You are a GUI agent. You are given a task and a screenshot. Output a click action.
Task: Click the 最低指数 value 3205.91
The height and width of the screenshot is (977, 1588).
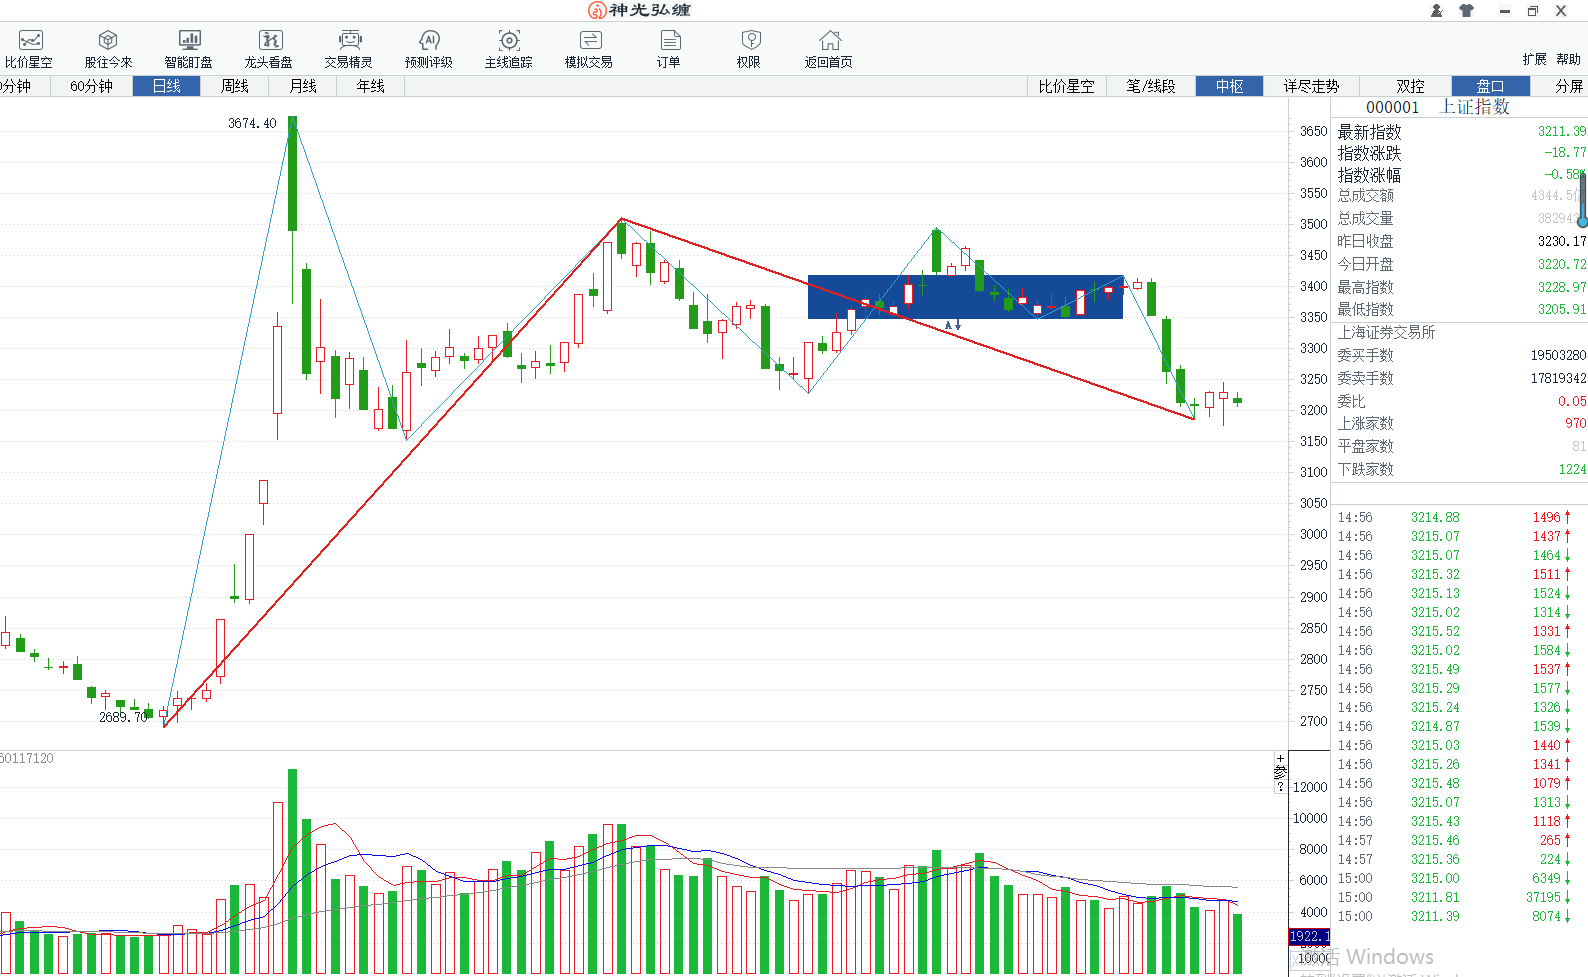click(1562, 309)
